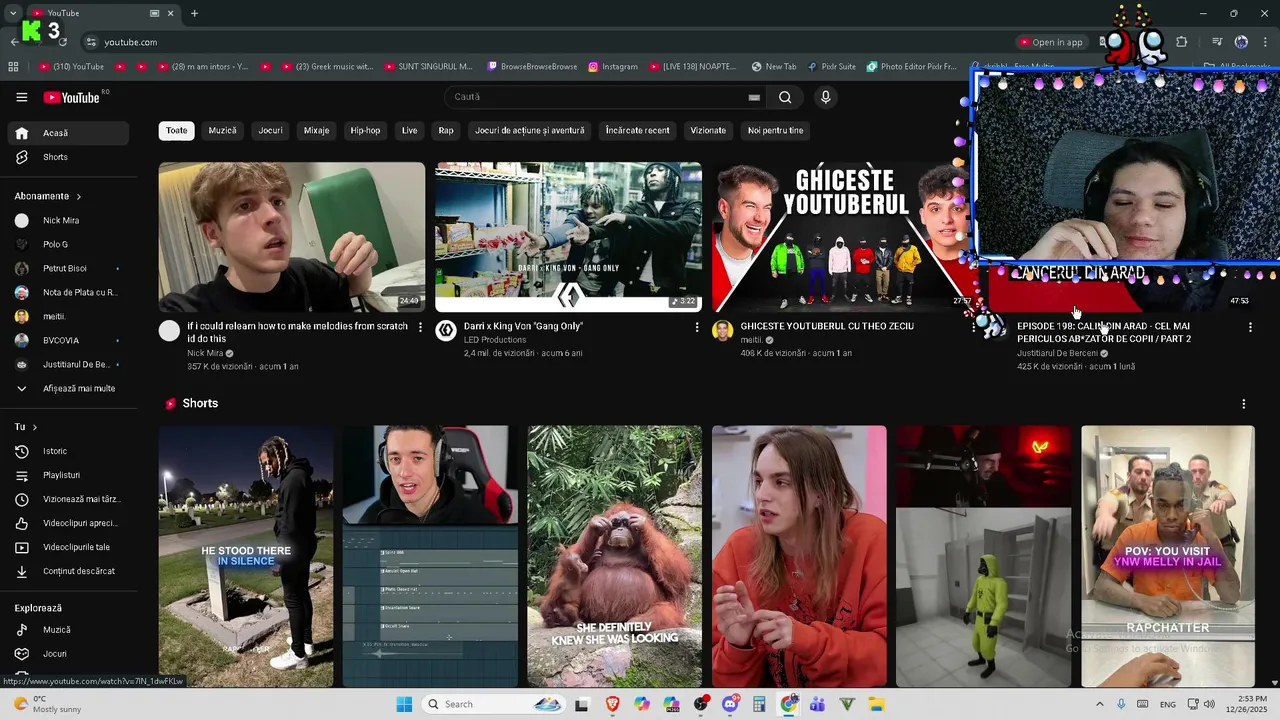Open Brave browser from taskbar
The height and width of the screenshot is (720, 1280).
(x=613, y=704)
